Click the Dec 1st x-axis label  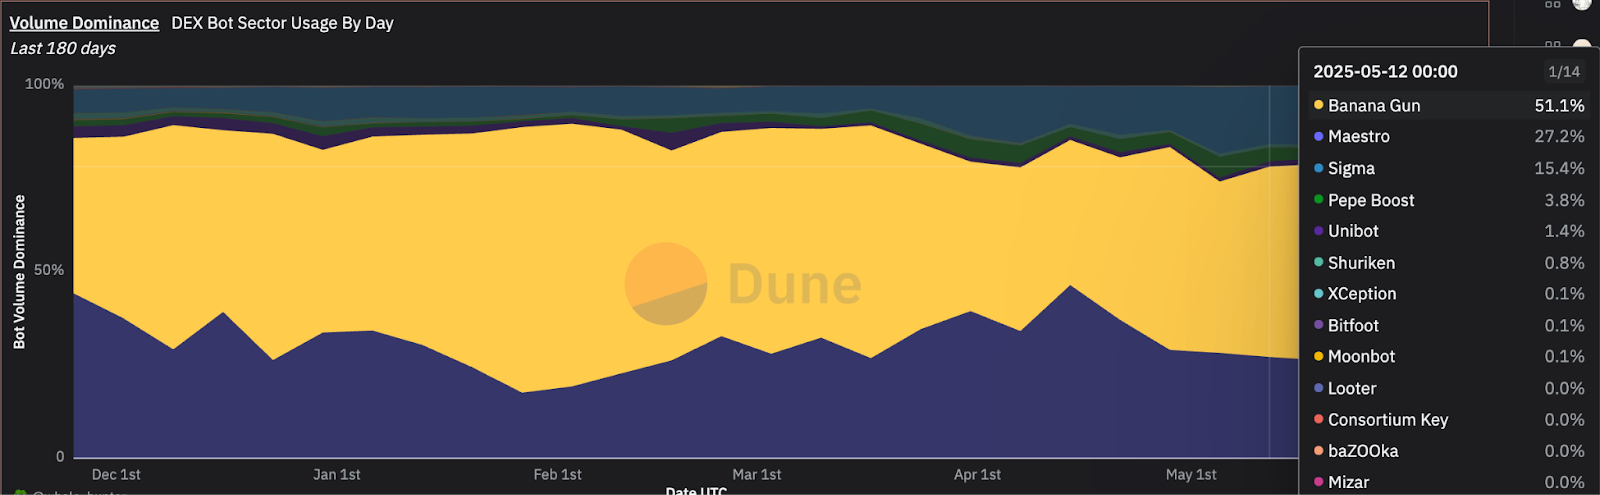tap(116, 474)
